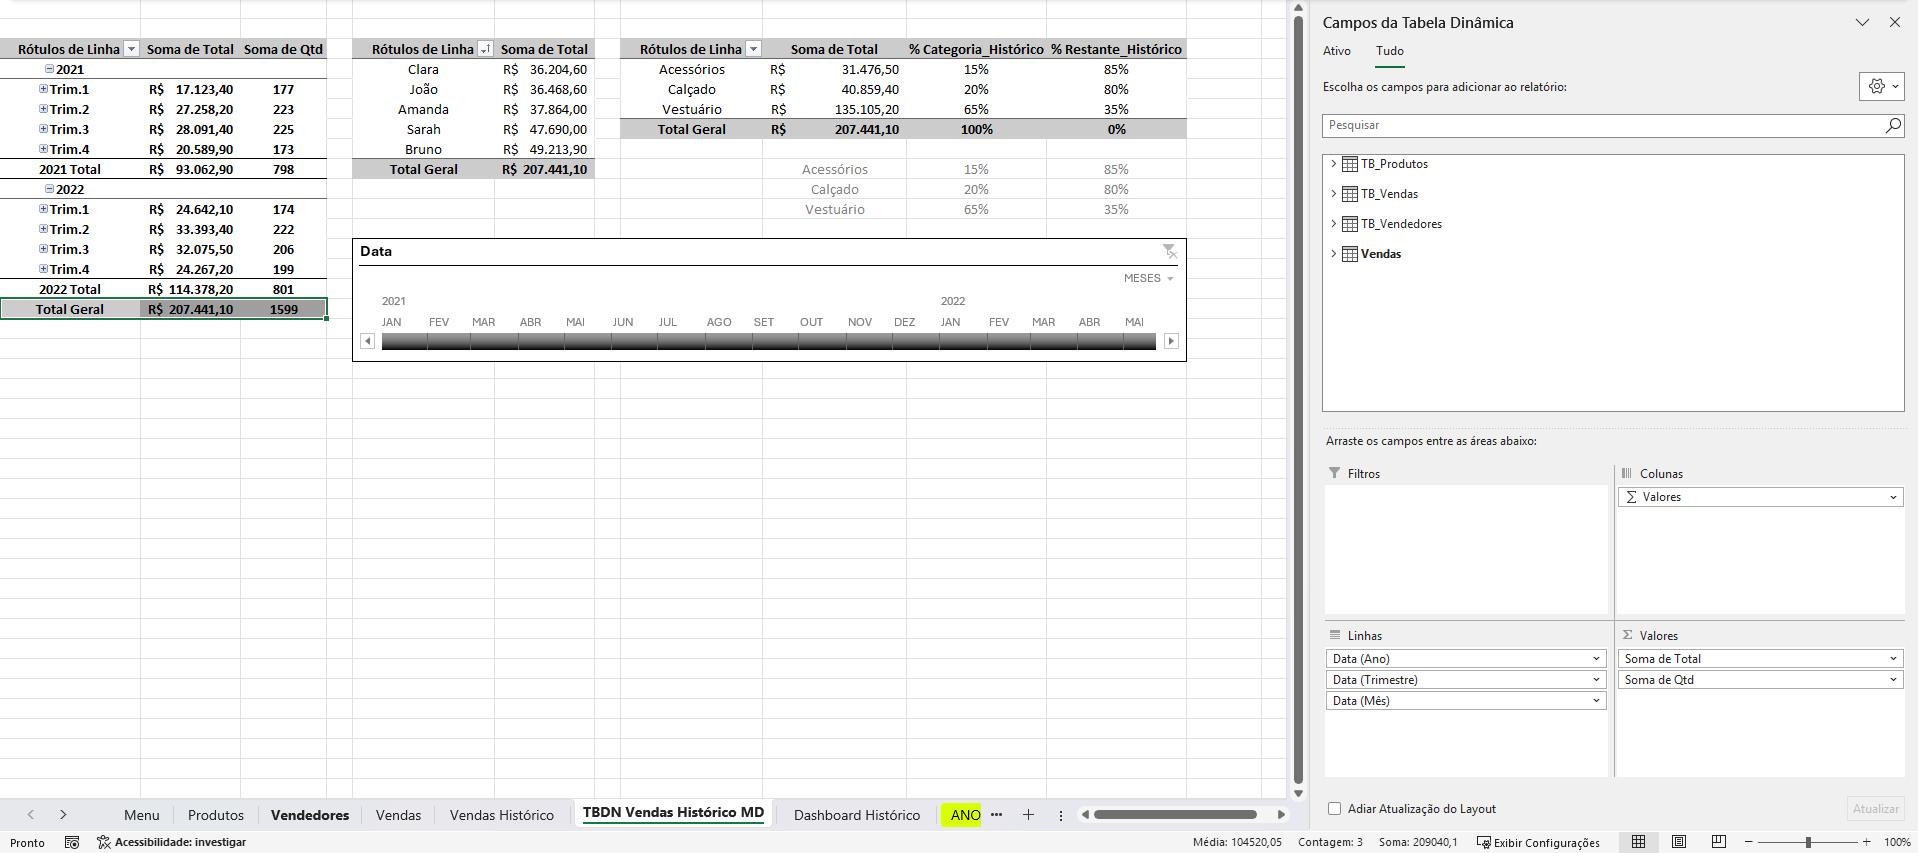The image size is (1918, 853).
Task: Open the Vendedores sheet
Action: tap(310, 815)
